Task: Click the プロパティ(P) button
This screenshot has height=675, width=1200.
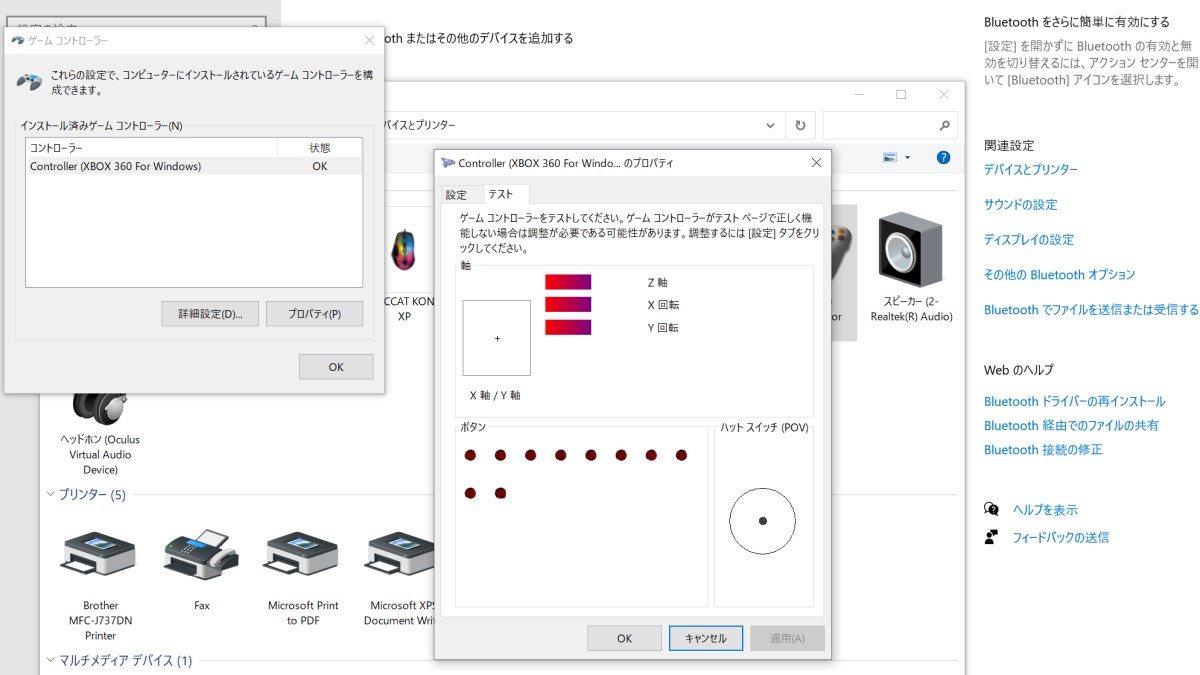Action: (x=314, y=314)
